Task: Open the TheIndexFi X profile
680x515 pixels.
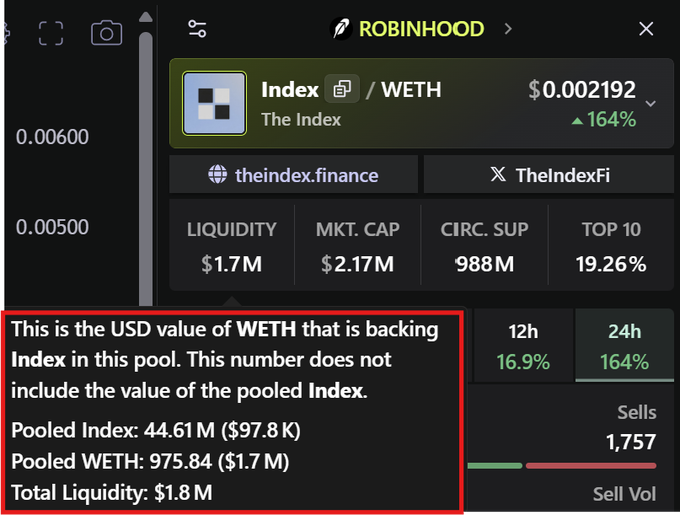Action: pyautogui.click(x=549, y=175)
